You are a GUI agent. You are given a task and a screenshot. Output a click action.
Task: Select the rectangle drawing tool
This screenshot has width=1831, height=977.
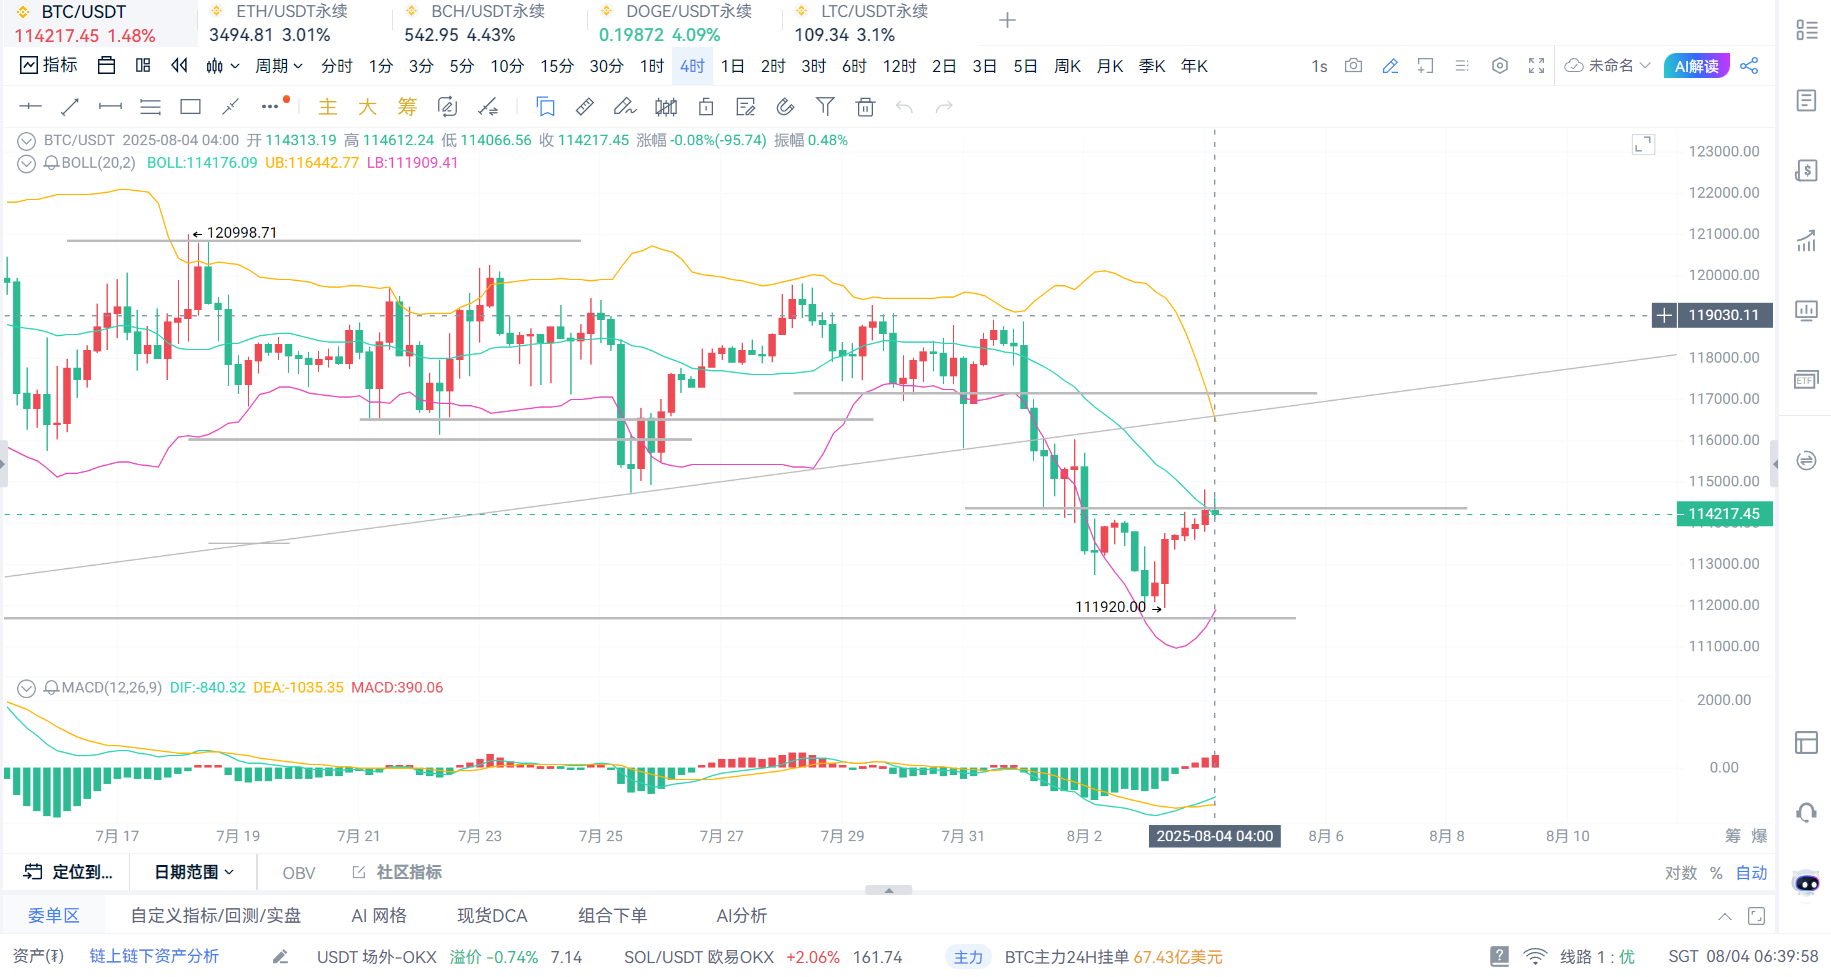click(190, 106)
